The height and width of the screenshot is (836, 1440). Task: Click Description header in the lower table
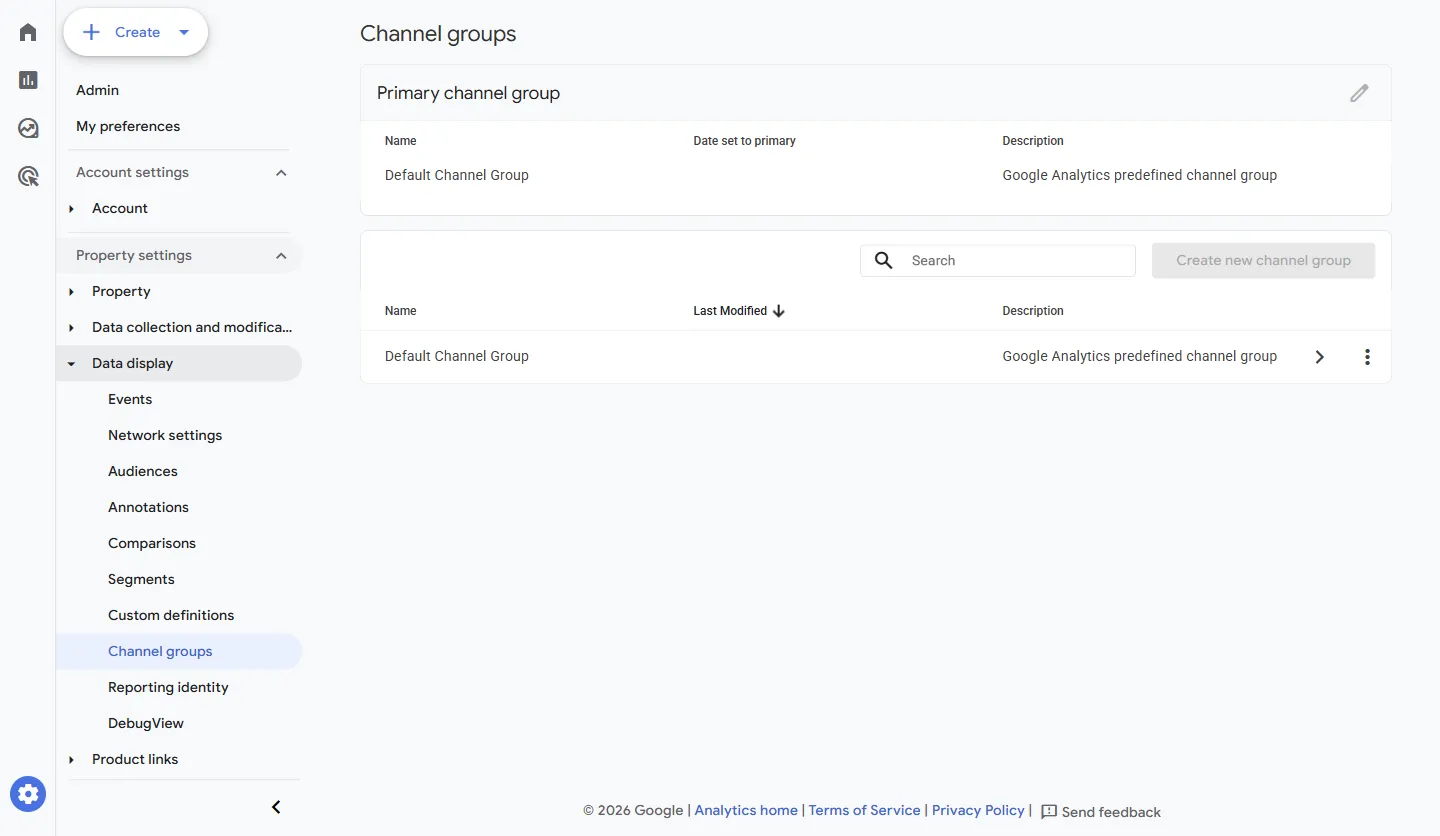1033,311
